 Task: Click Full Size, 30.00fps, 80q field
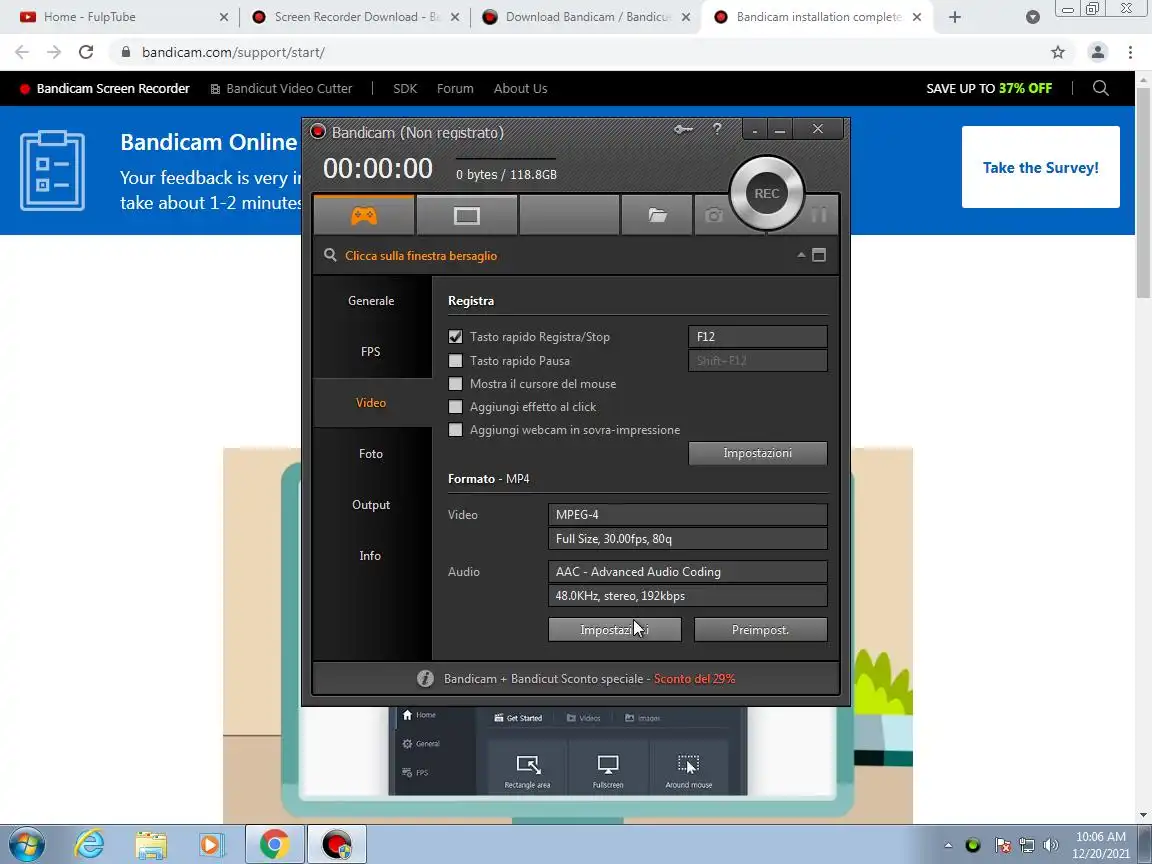[688, 539]
